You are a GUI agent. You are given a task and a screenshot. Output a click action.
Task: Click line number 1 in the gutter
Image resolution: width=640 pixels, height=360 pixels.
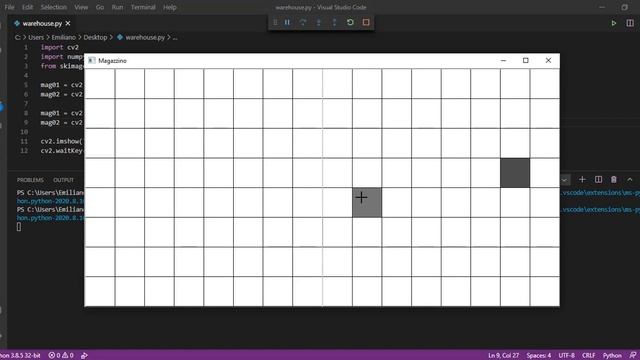[x=26, y=47]
